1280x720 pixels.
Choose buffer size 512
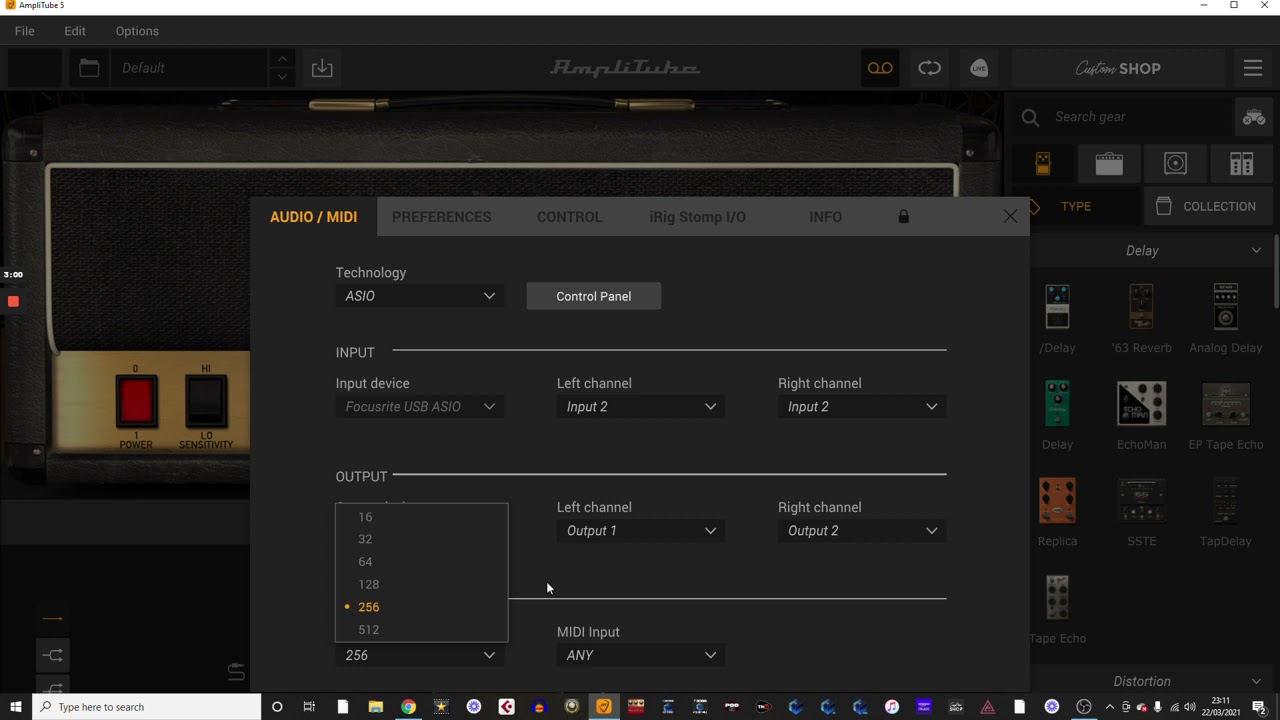(x=421, y=630)
